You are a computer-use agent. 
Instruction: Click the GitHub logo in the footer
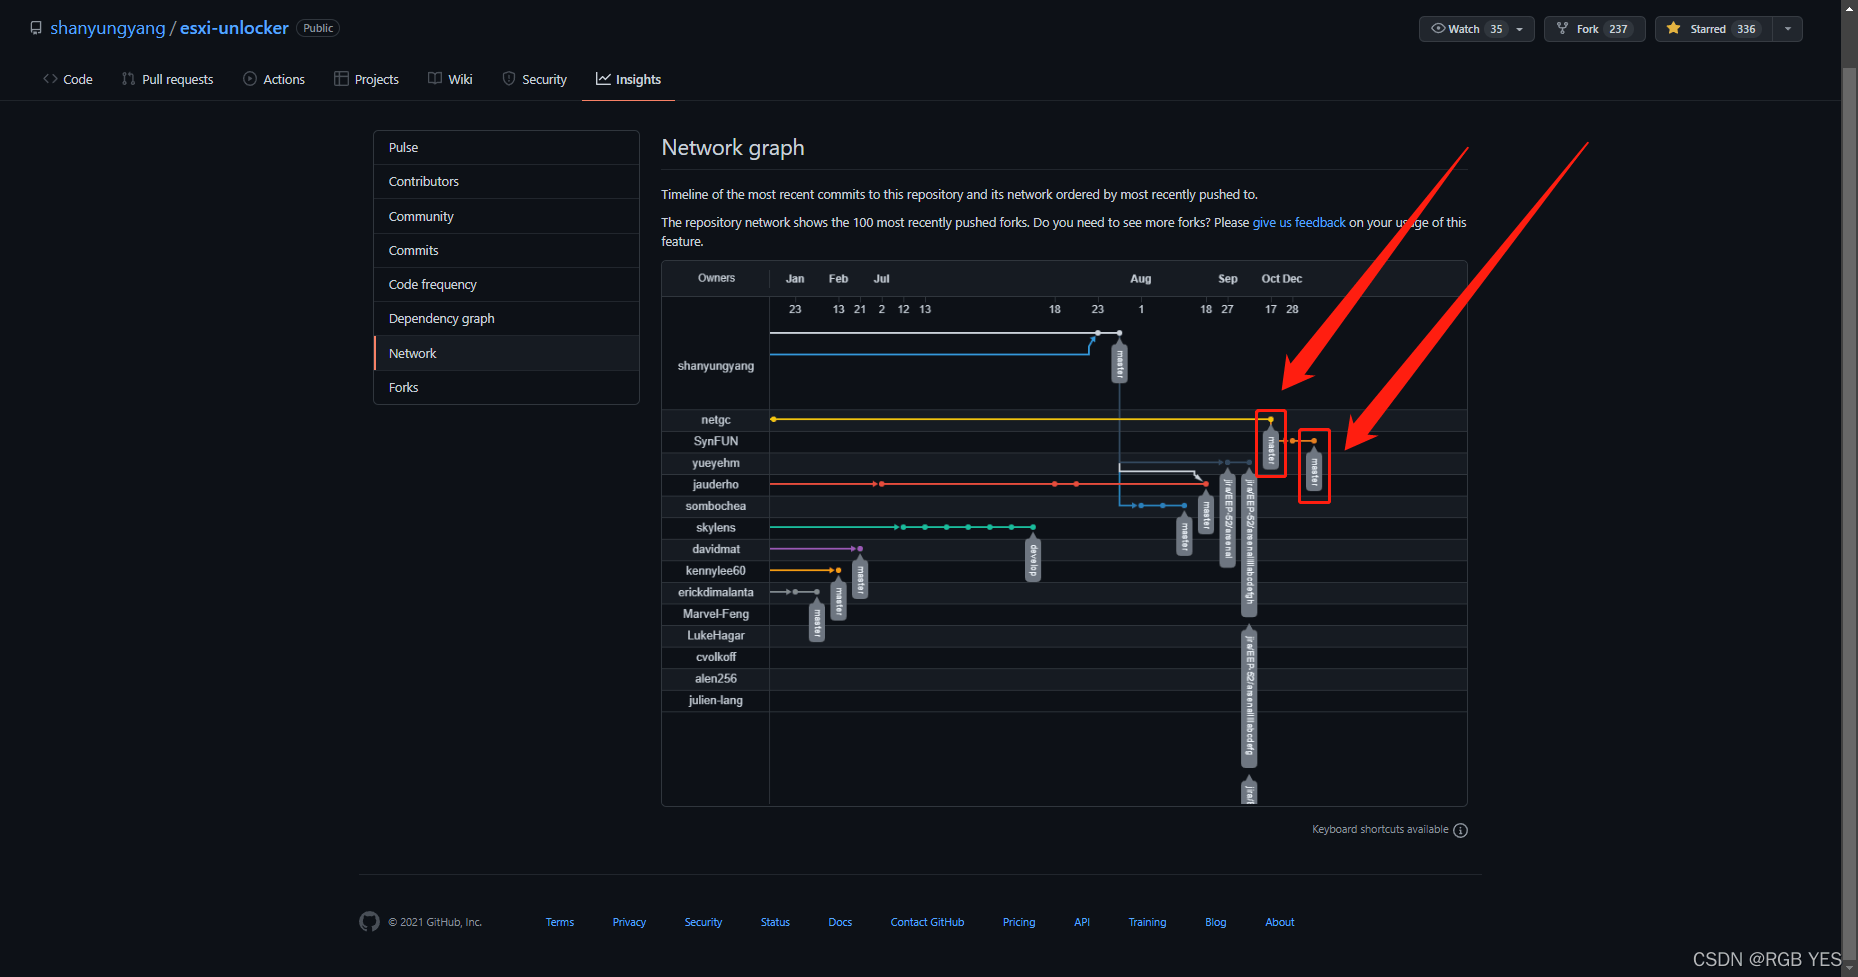[369, 922]
